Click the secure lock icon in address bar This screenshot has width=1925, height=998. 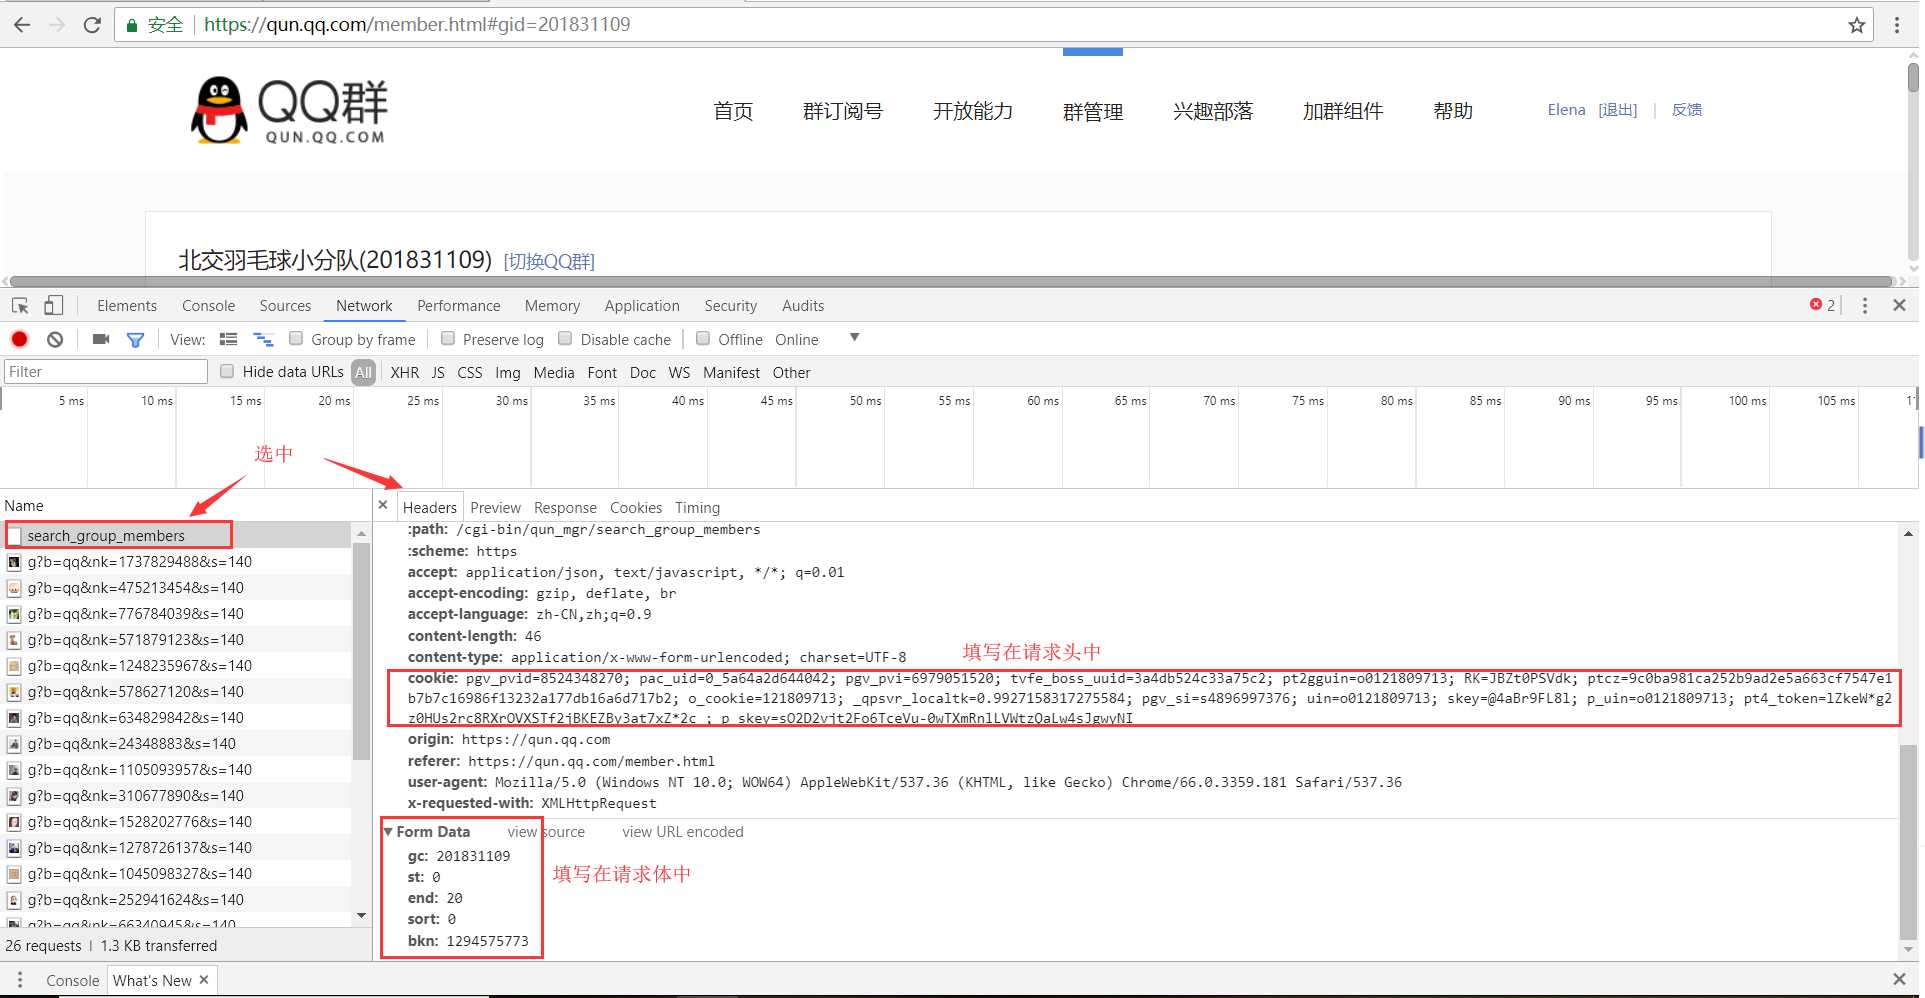tap(131, 25)
